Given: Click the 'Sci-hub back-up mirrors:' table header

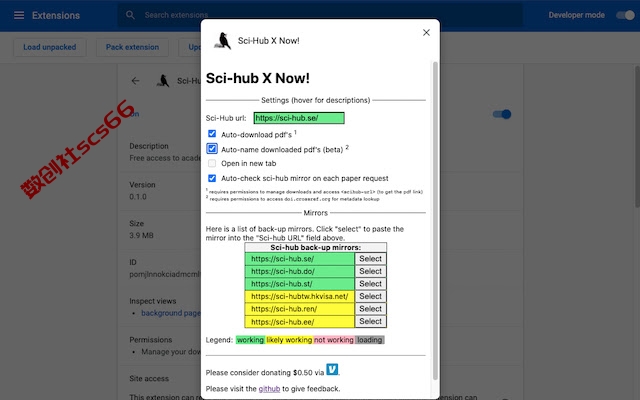Looking at the screenshot, I should pos(316,247).
